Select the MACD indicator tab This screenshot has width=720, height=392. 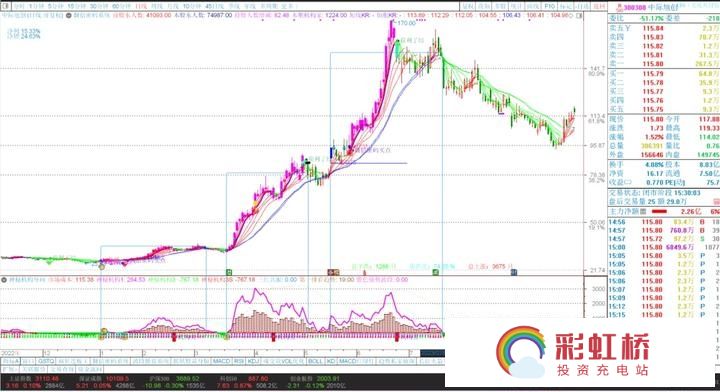(x=221, y=362)
